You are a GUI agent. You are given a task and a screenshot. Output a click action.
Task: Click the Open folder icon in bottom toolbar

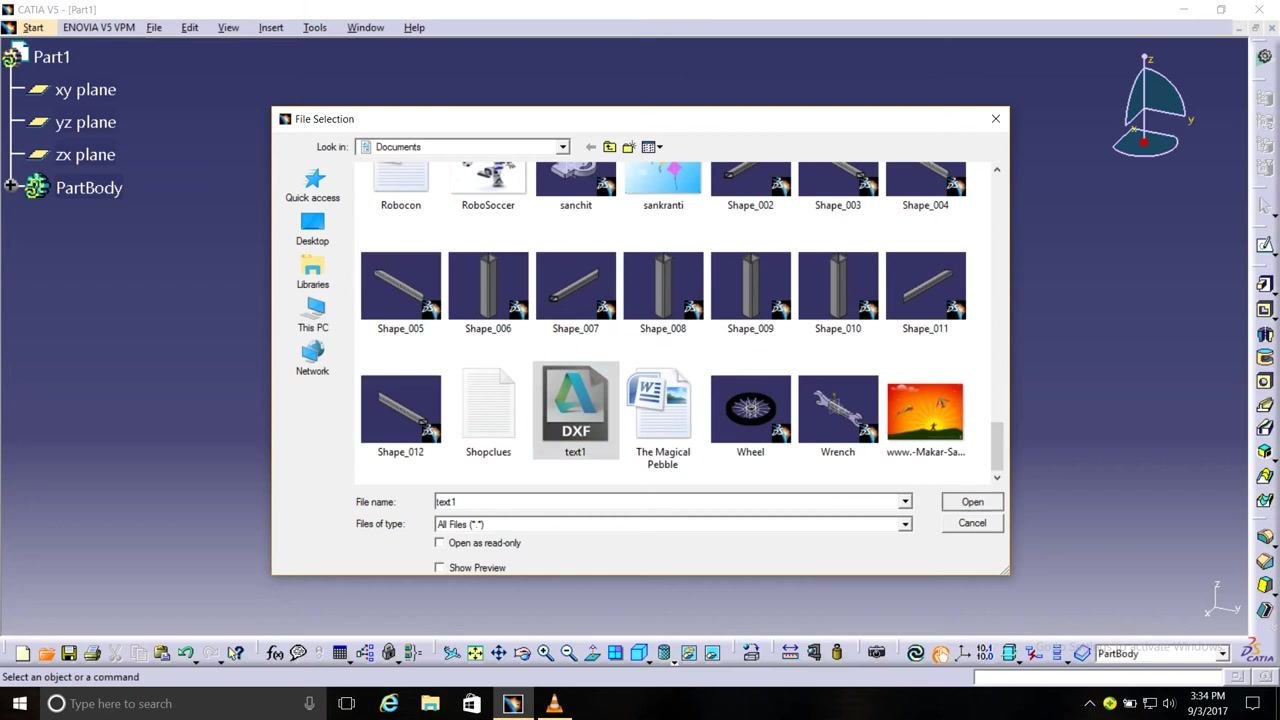coord(46,653)
